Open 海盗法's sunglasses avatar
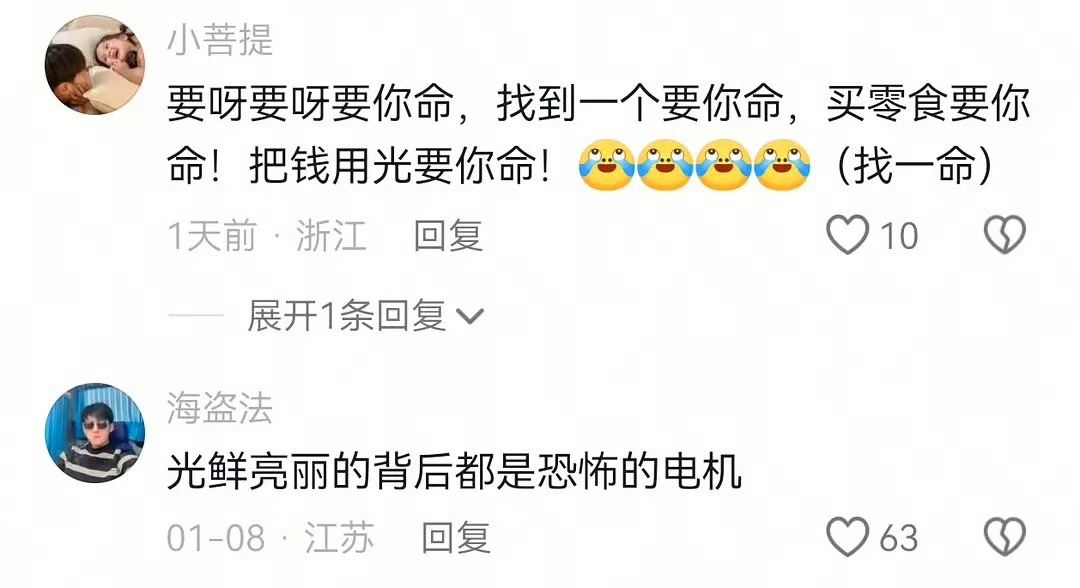Screen dimensions: 1080x588 [x=95, y=433]
